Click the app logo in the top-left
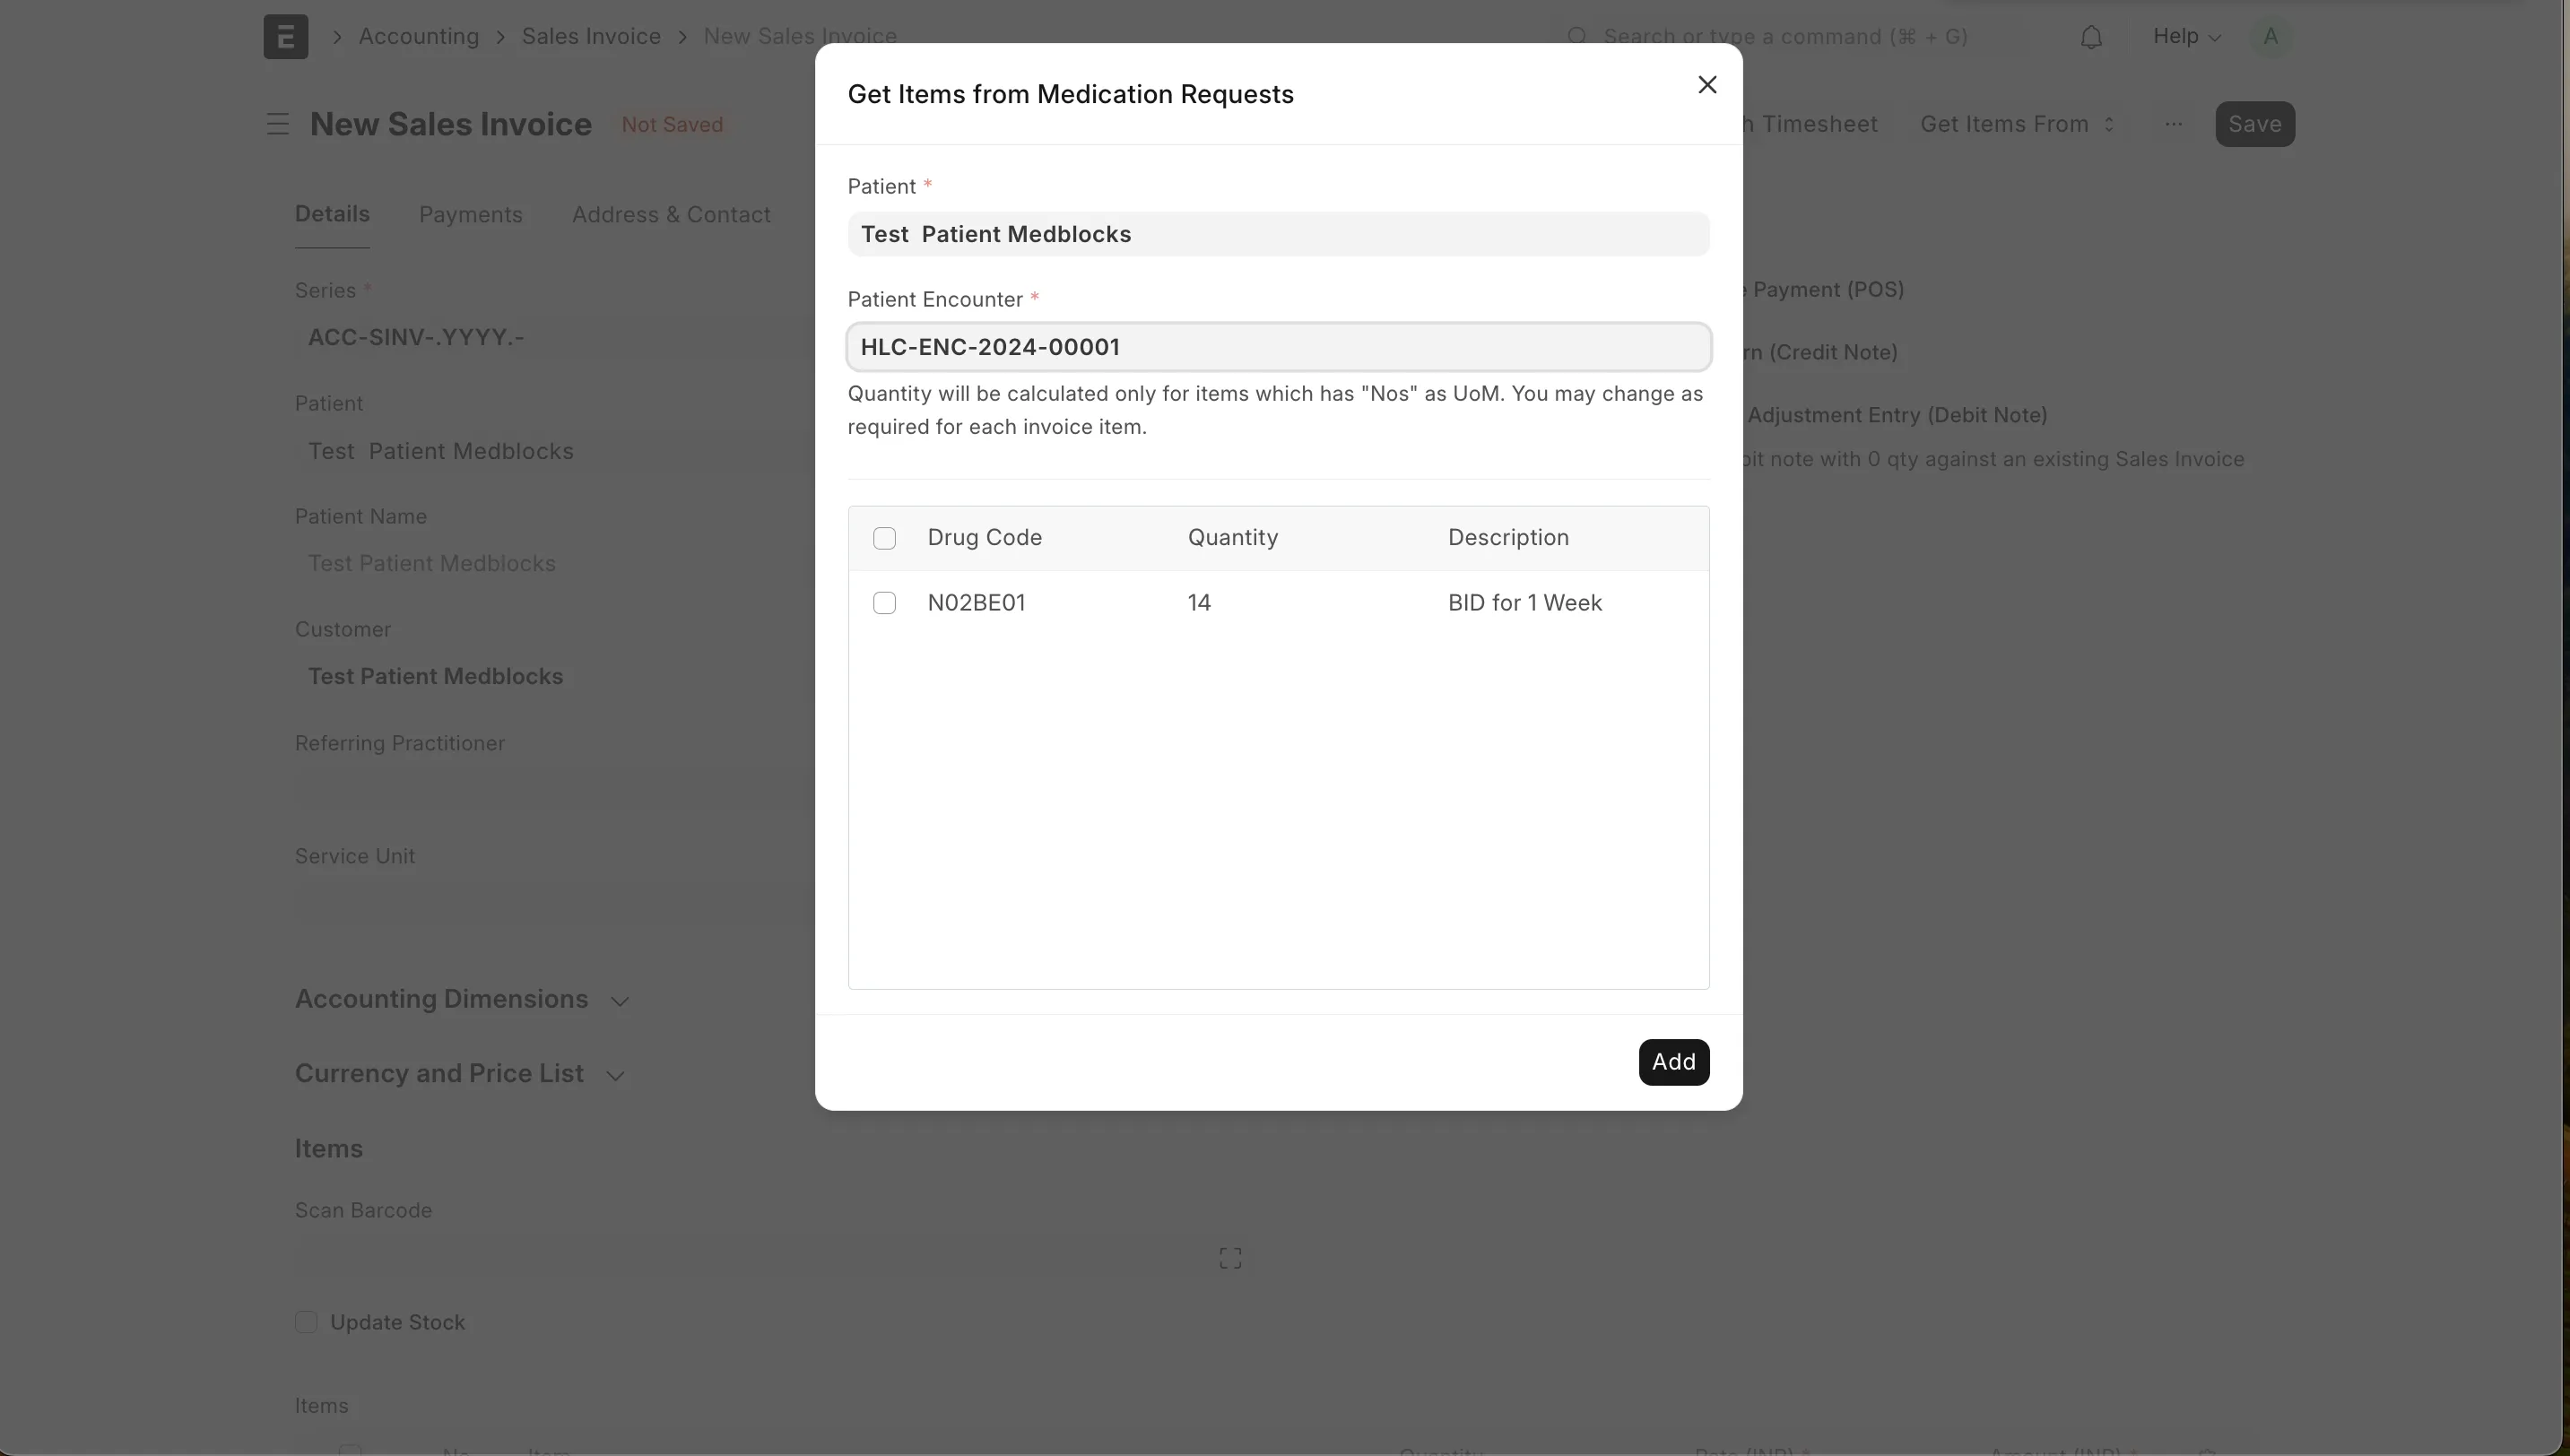 pos(284,36)
